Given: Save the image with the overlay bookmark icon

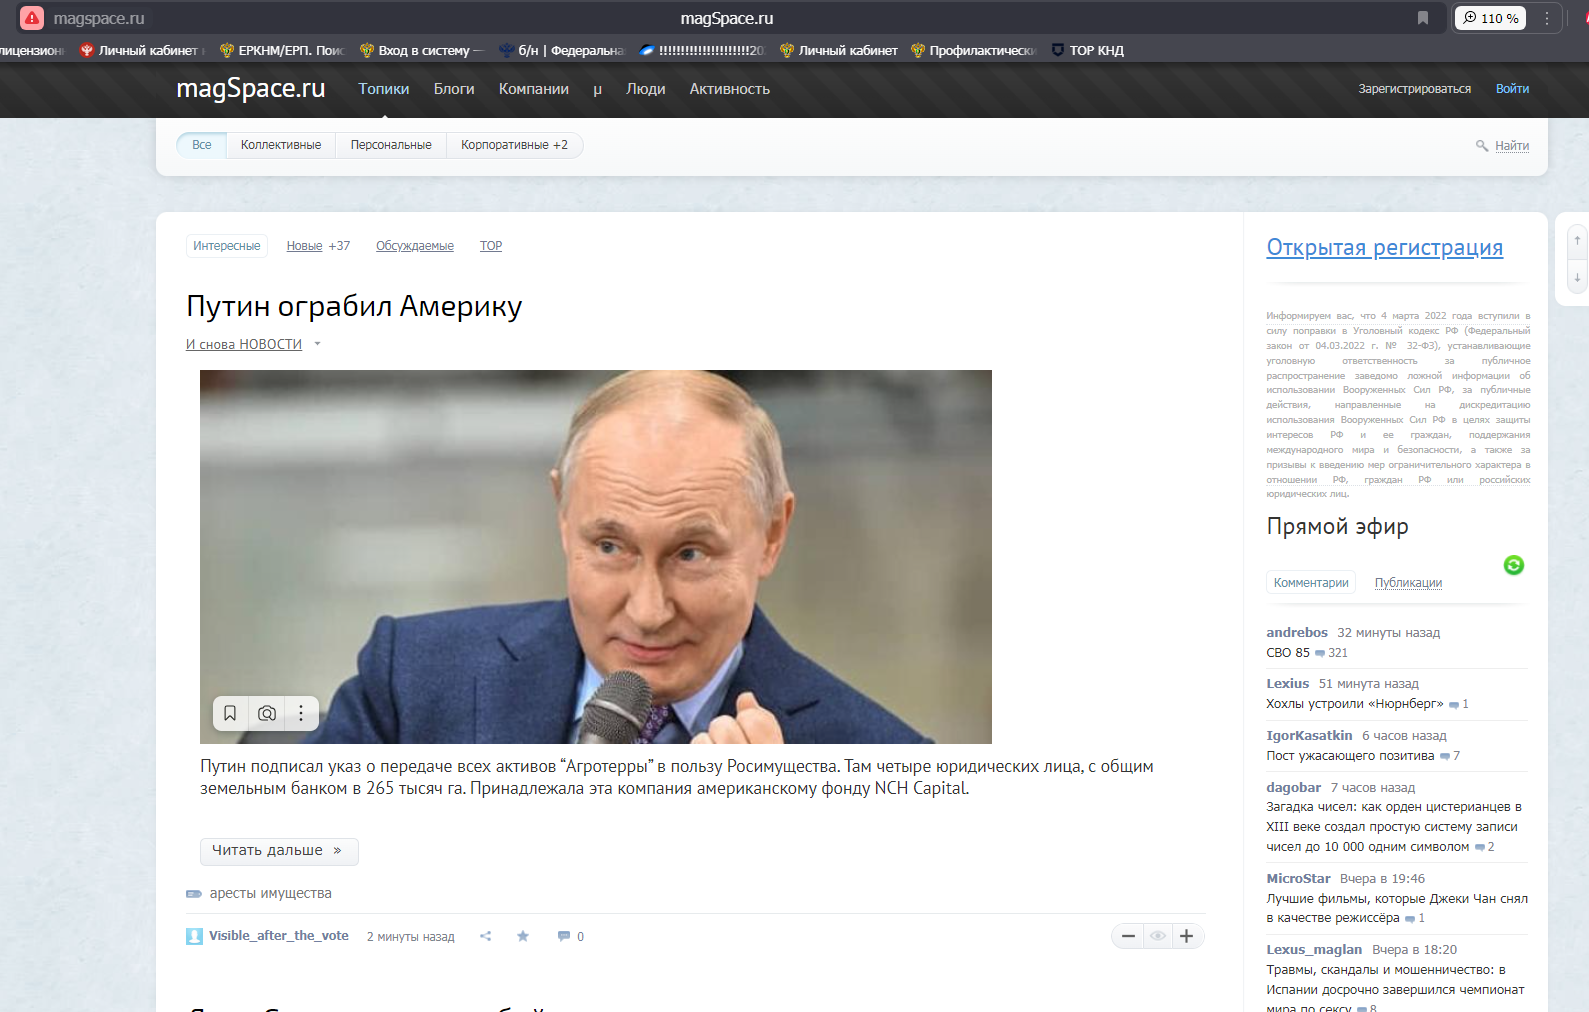Looking at the screenshot, I should coord(230,713).
